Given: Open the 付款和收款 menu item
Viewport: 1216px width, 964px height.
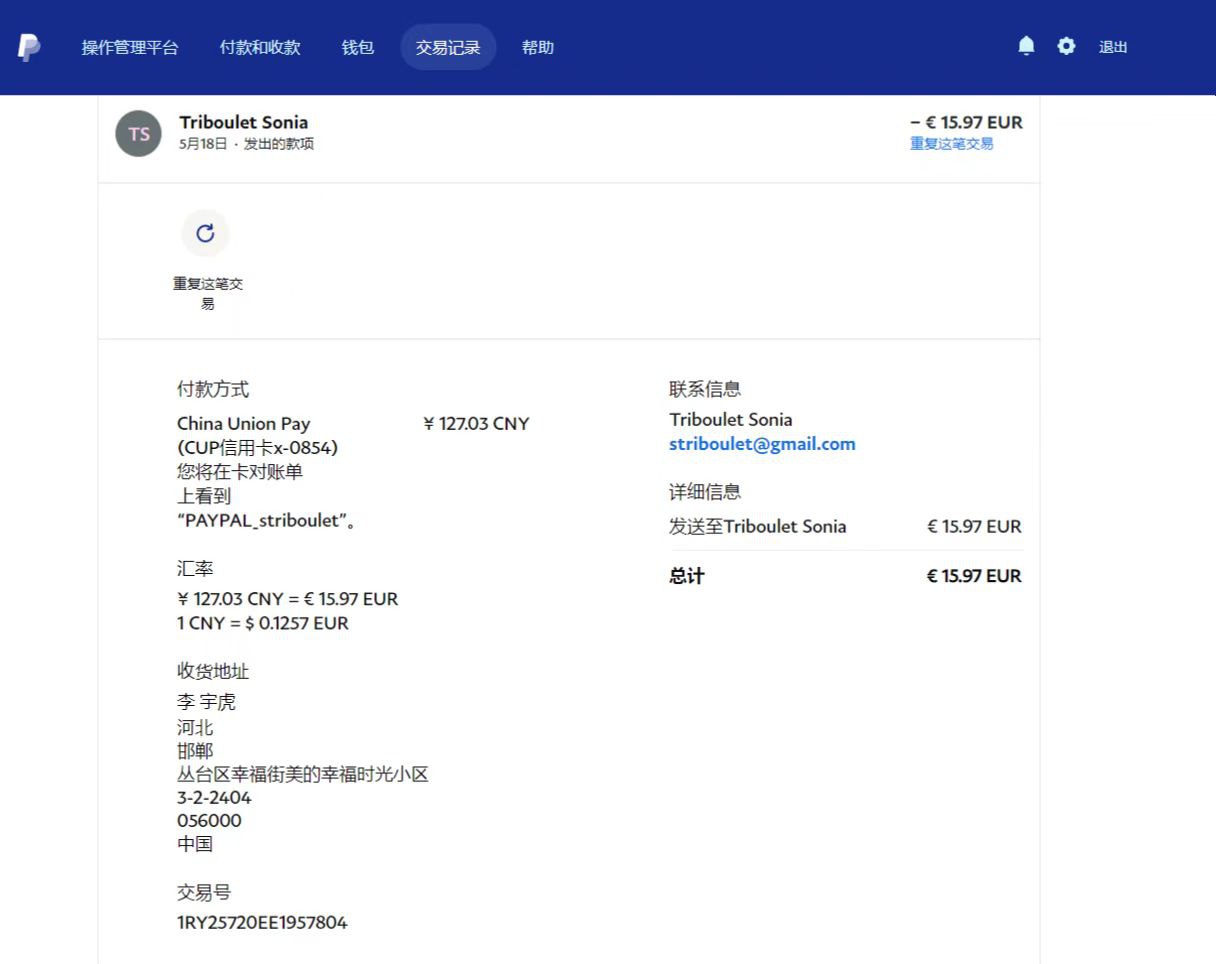Looking at the screenshot, I should [260, 47].
